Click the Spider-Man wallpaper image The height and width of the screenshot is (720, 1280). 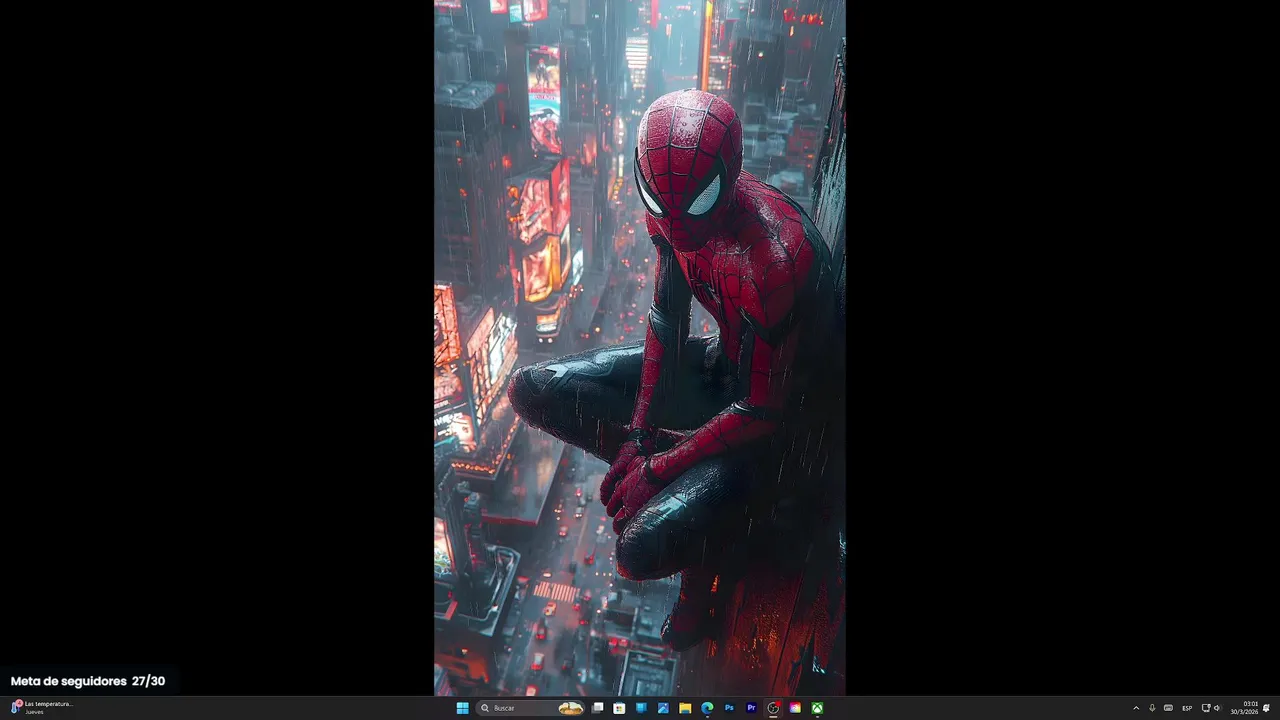click(x=640, y=347)
